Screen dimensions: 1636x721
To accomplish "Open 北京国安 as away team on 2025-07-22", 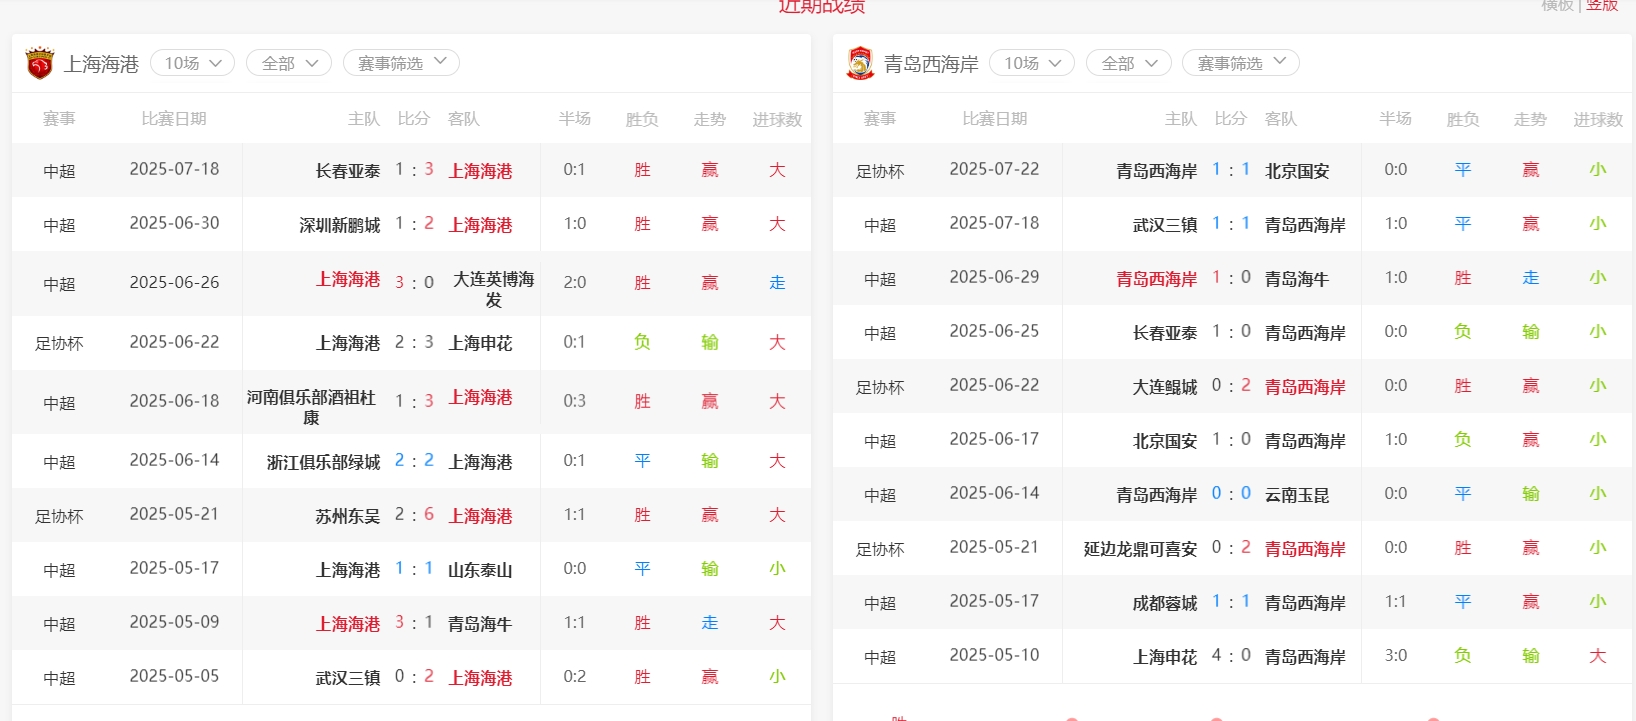I will (x=1297, y=171).
